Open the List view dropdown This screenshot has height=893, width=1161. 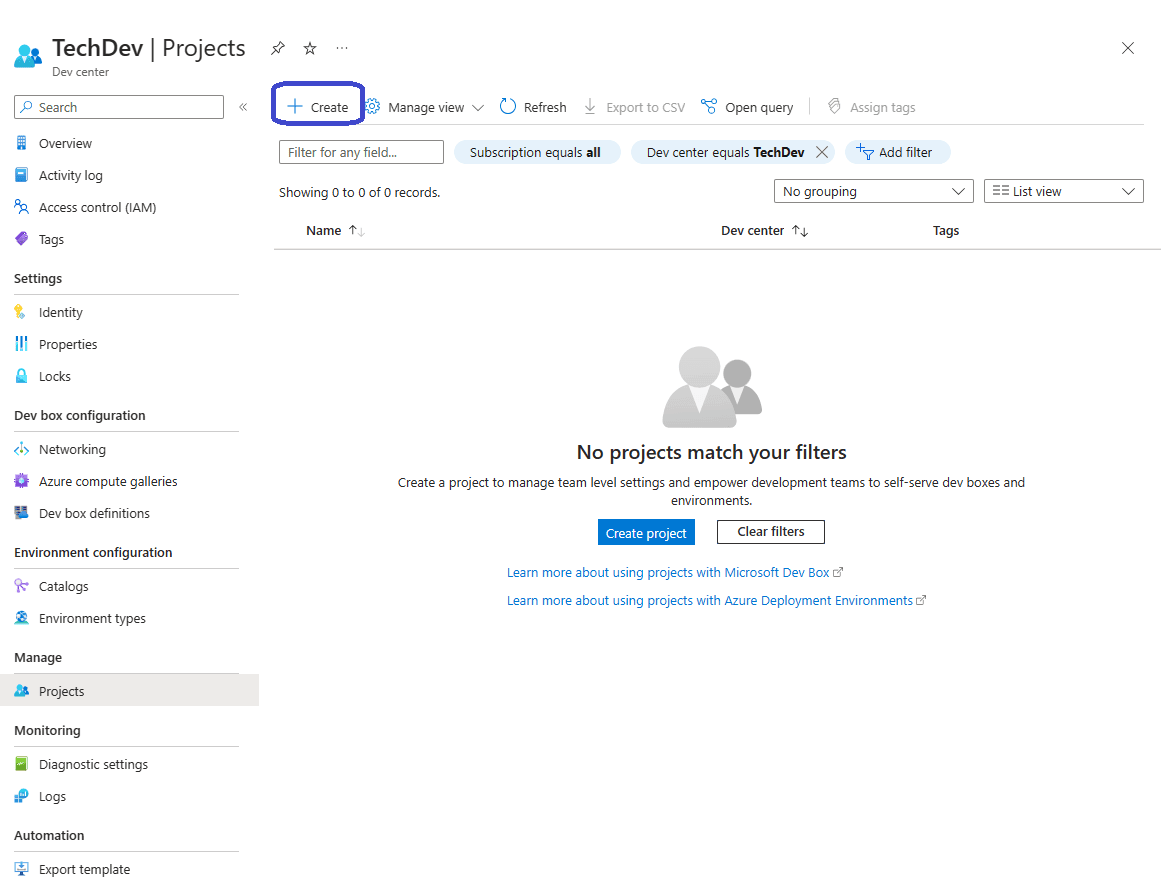coord(1063,191)
